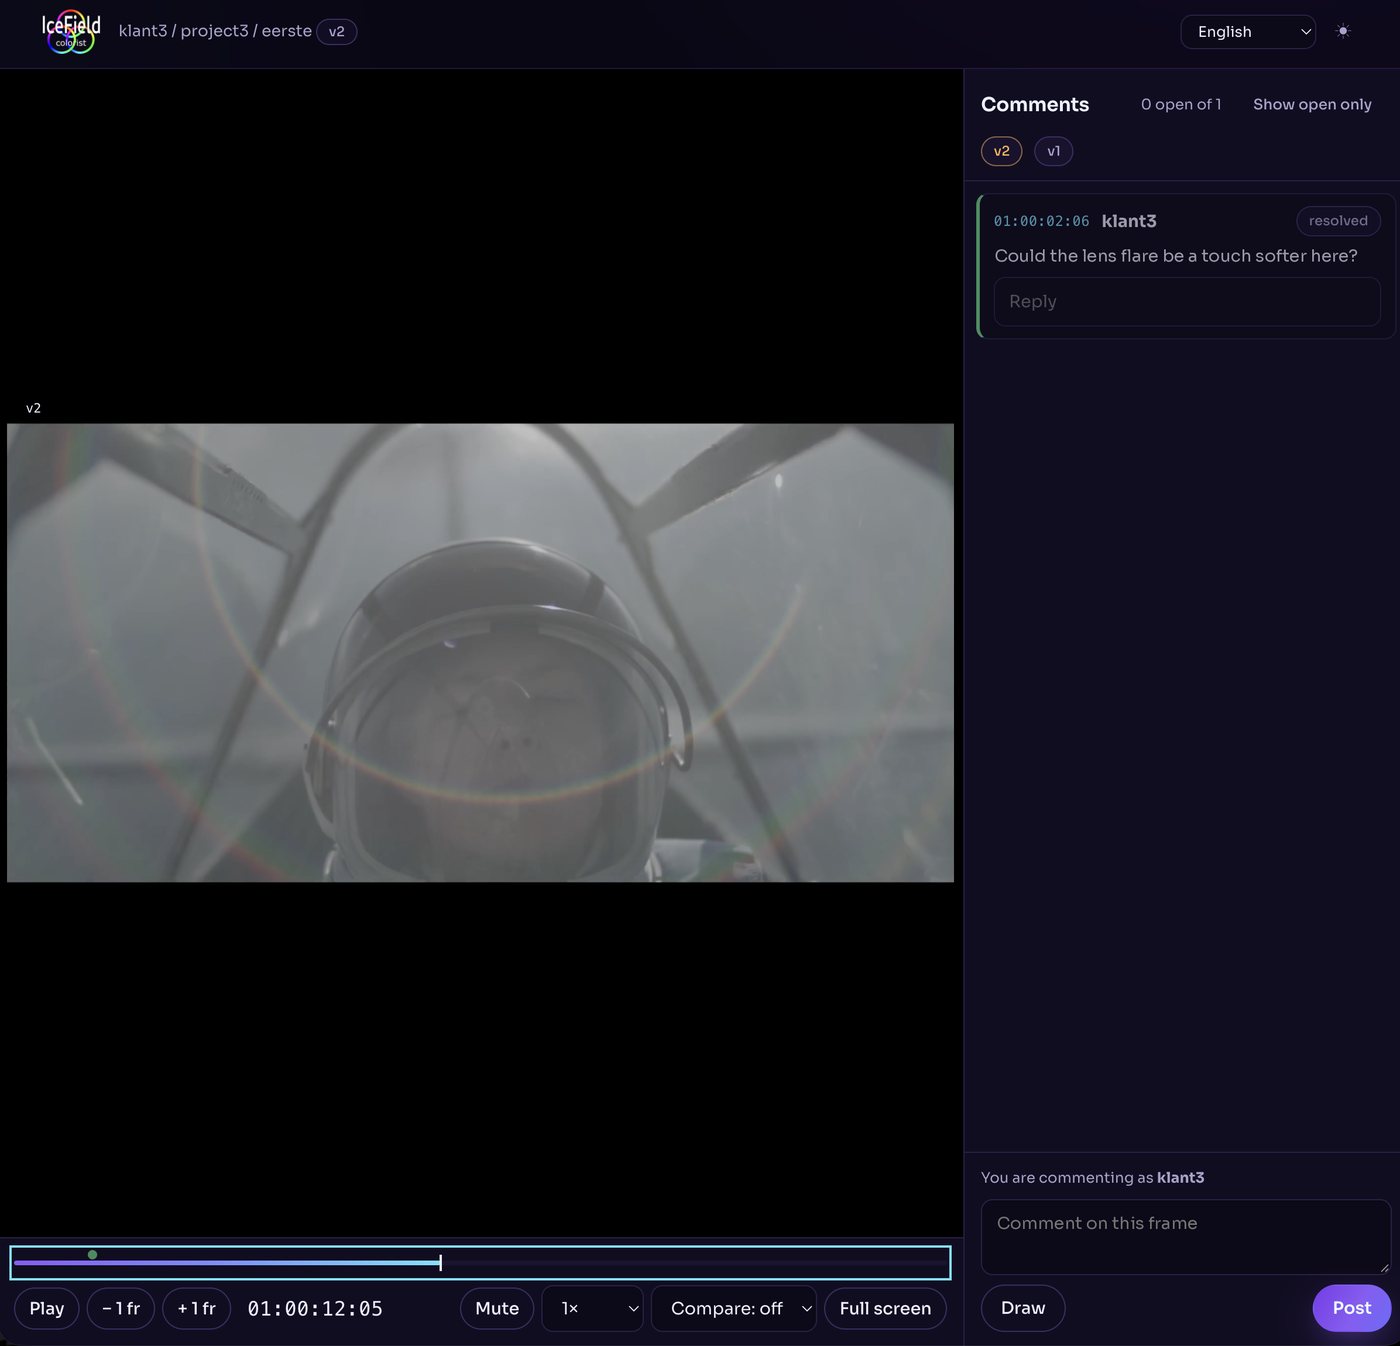The width and height of the screenshot is (1400, 1346).
Task: Click the v2 version badge in breadcrumb
Action: coord(337,32)
